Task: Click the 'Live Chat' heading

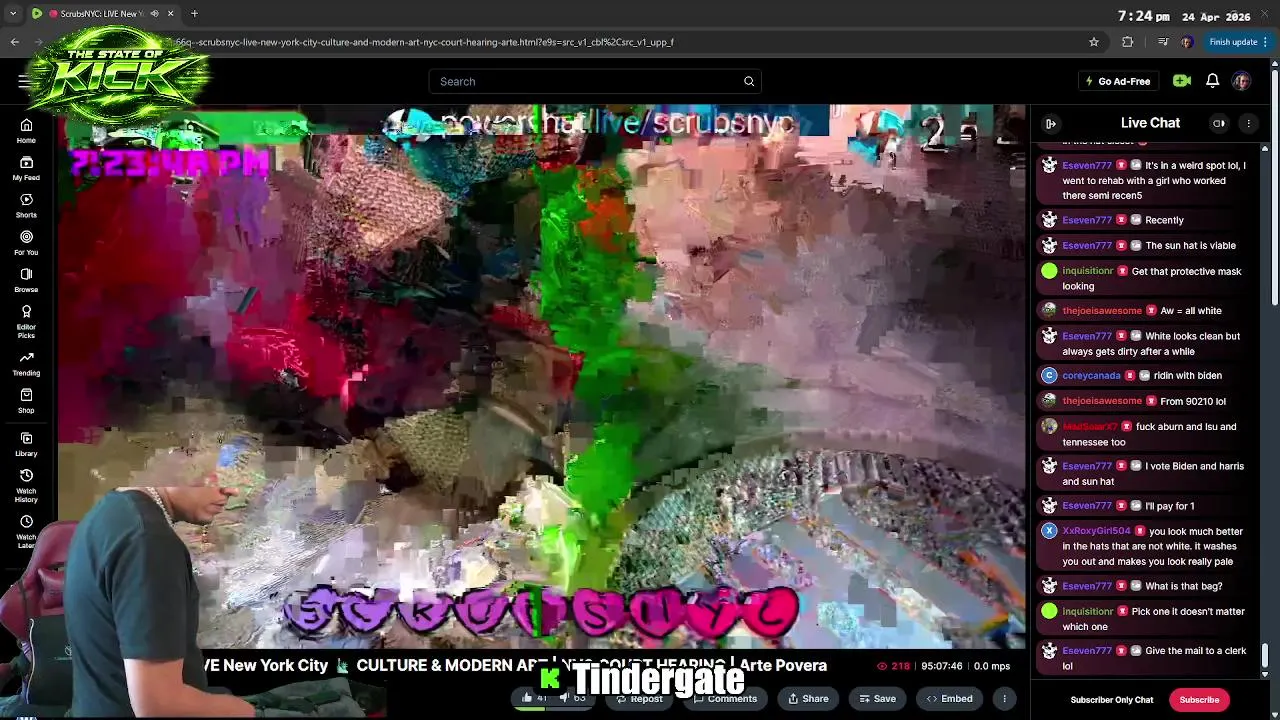Action: pyautogui.click(x=1150, y=123)
